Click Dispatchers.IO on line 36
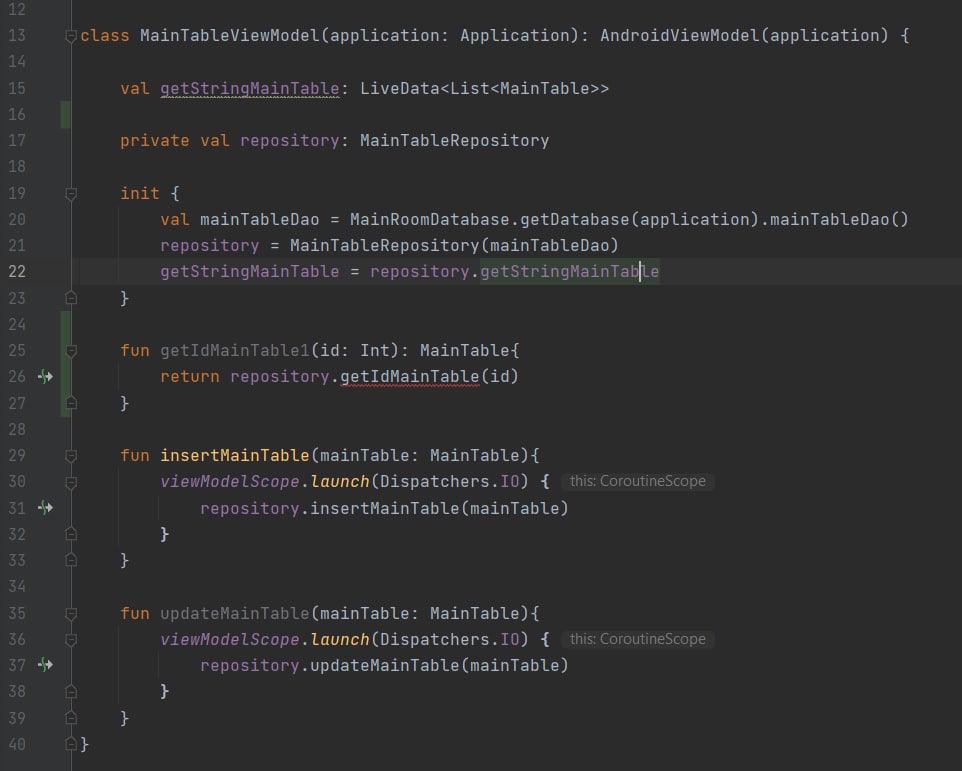Screen dimensions: 962x771 [x=450, y=640]
